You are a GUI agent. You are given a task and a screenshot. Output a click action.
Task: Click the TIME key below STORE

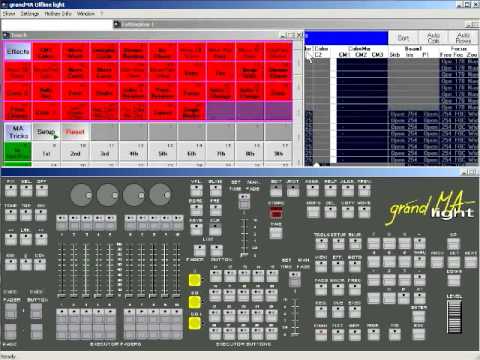tap(276, 233)
